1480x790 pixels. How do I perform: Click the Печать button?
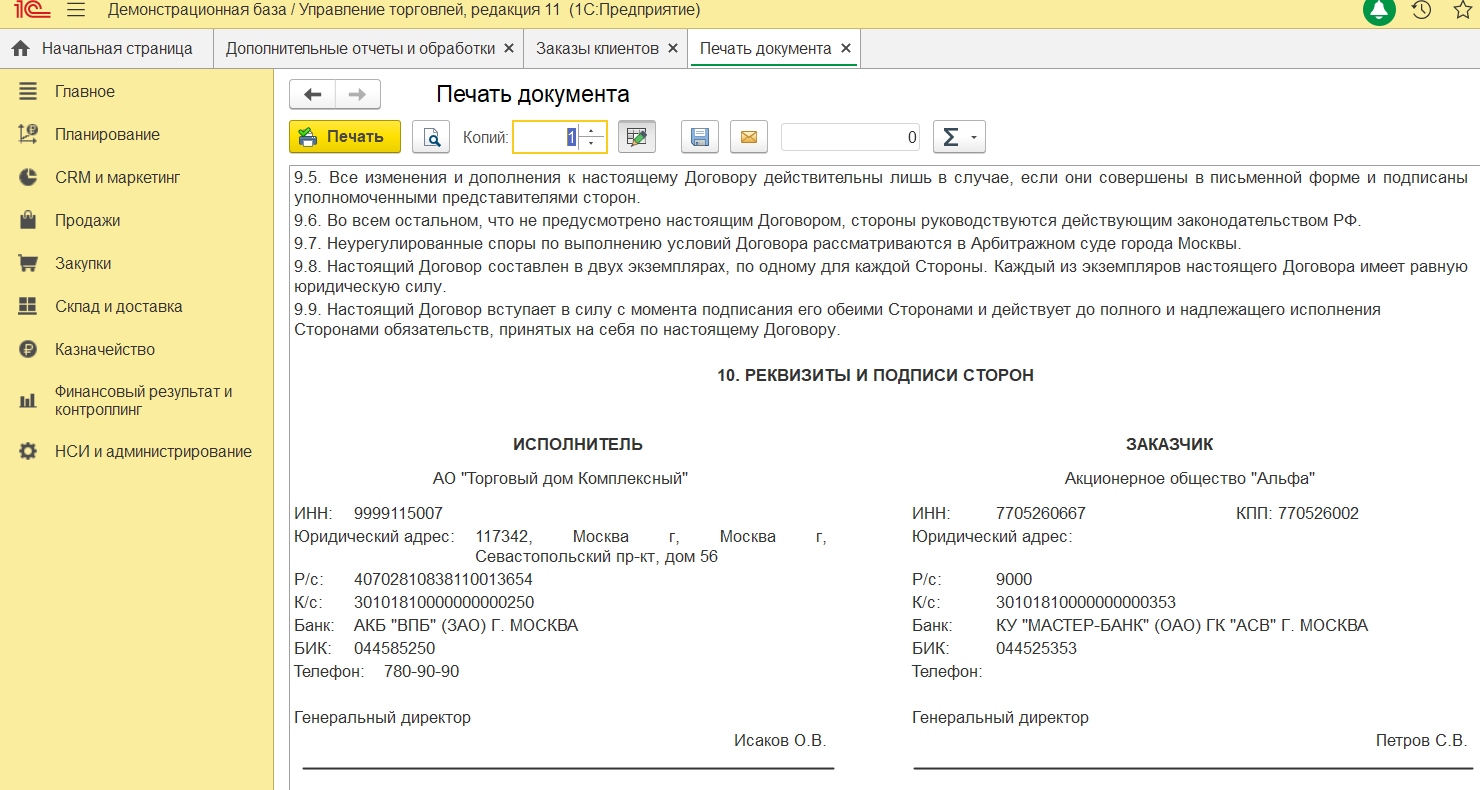point(345,137)
